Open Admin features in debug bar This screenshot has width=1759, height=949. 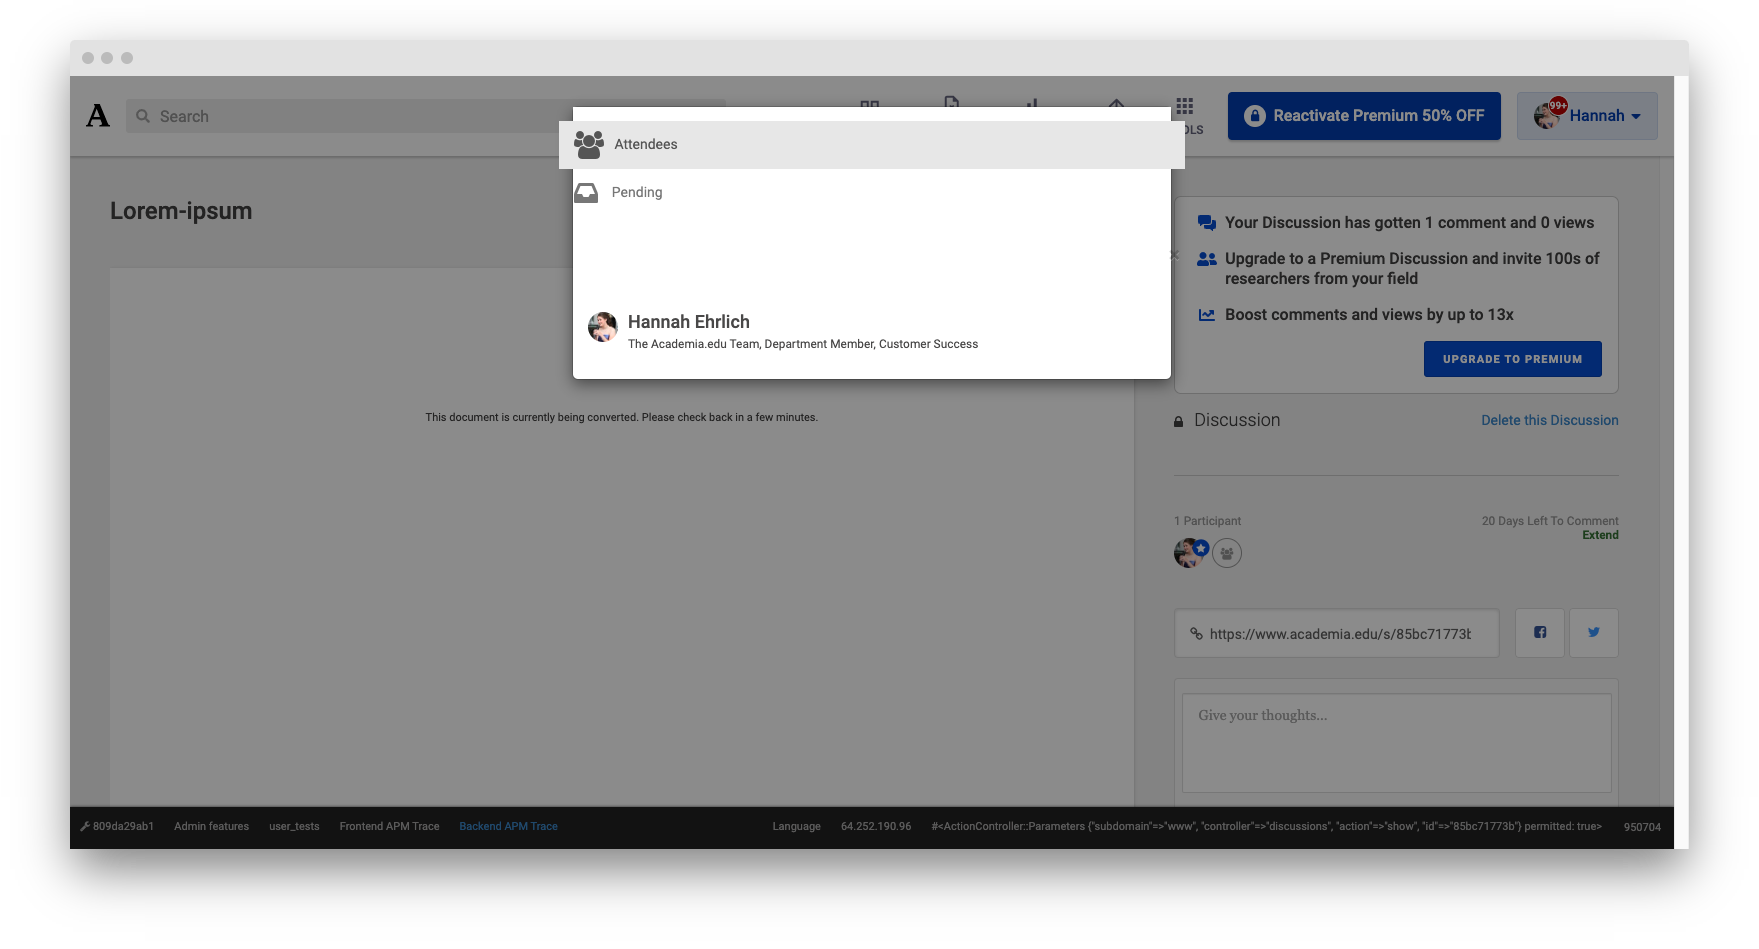211,826
